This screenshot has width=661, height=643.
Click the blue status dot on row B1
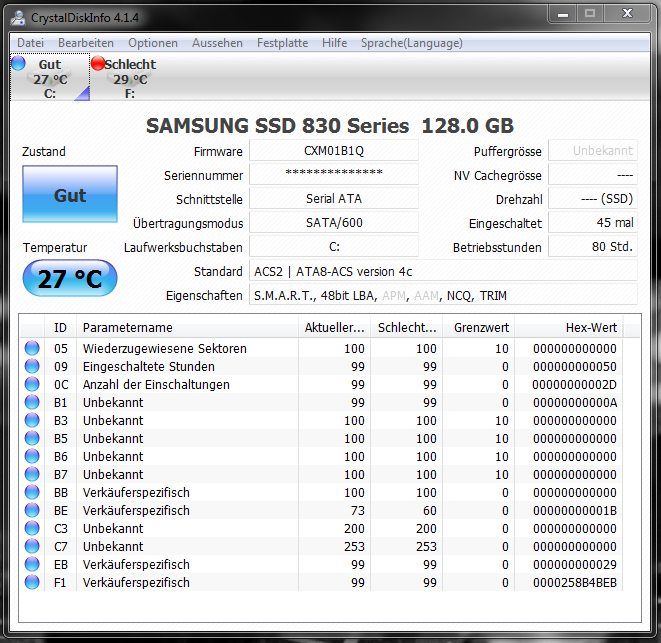(32, 402)
